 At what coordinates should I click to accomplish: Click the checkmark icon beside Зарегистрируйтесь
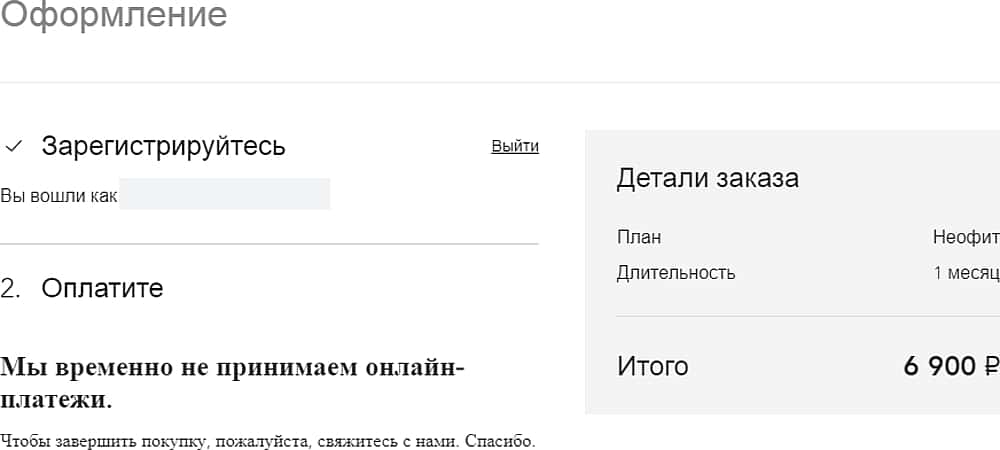pos(13,146)
